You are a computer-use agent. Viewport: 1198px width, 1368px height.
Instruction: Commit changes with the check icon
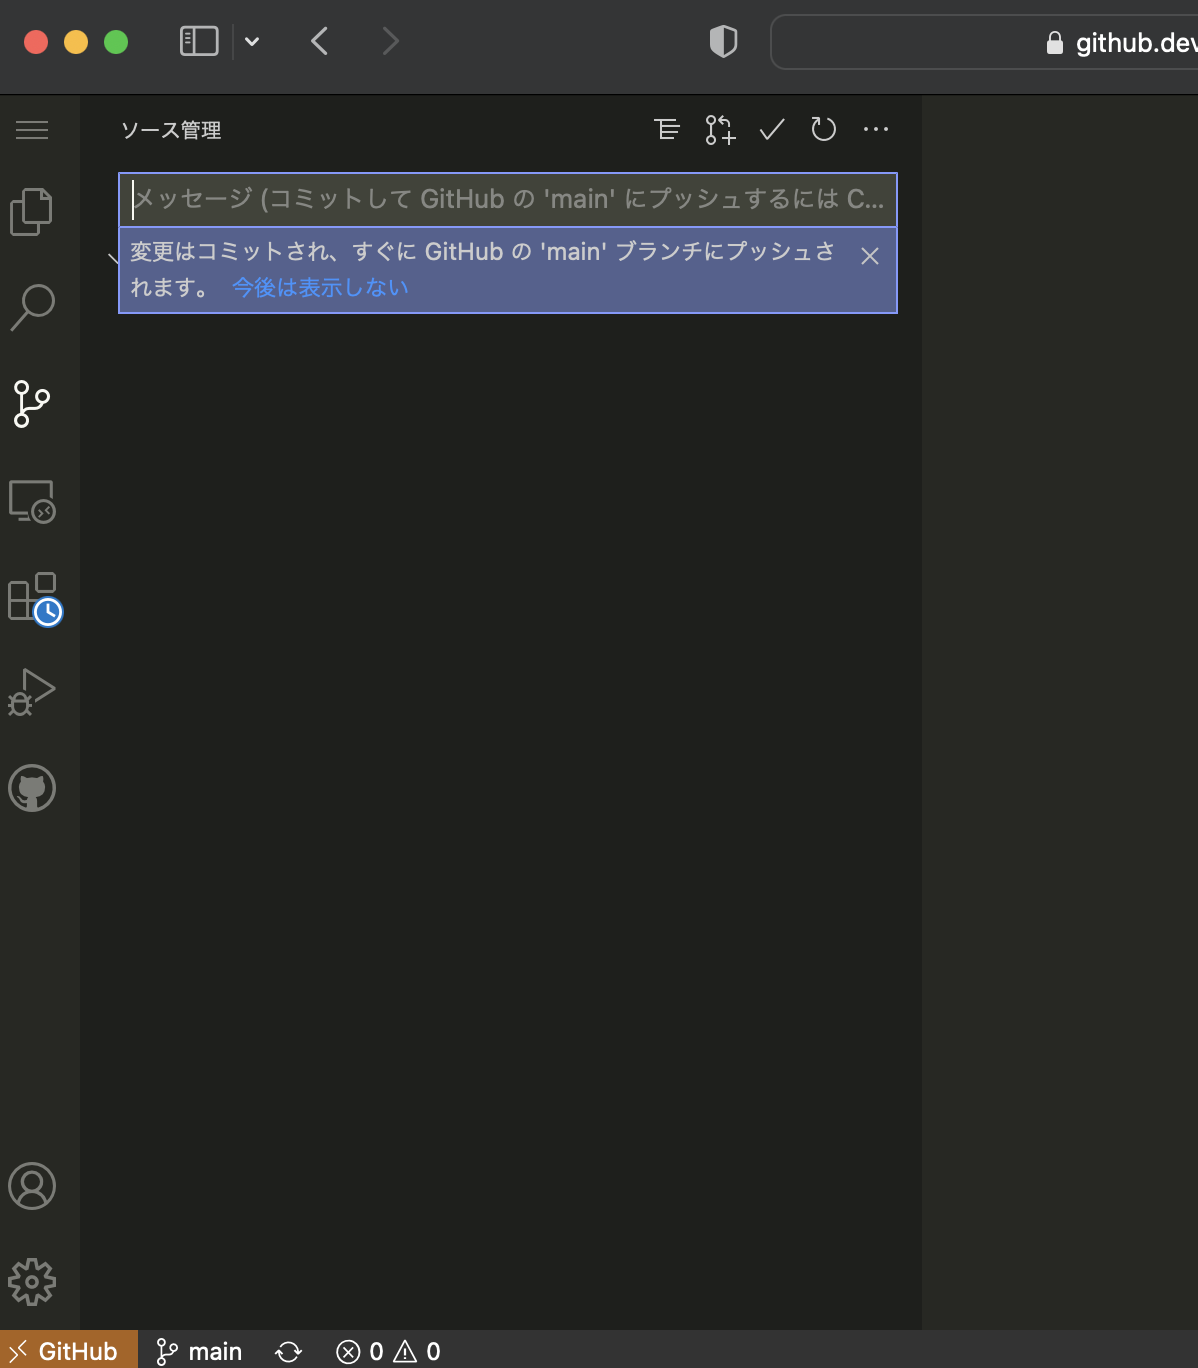771,129
